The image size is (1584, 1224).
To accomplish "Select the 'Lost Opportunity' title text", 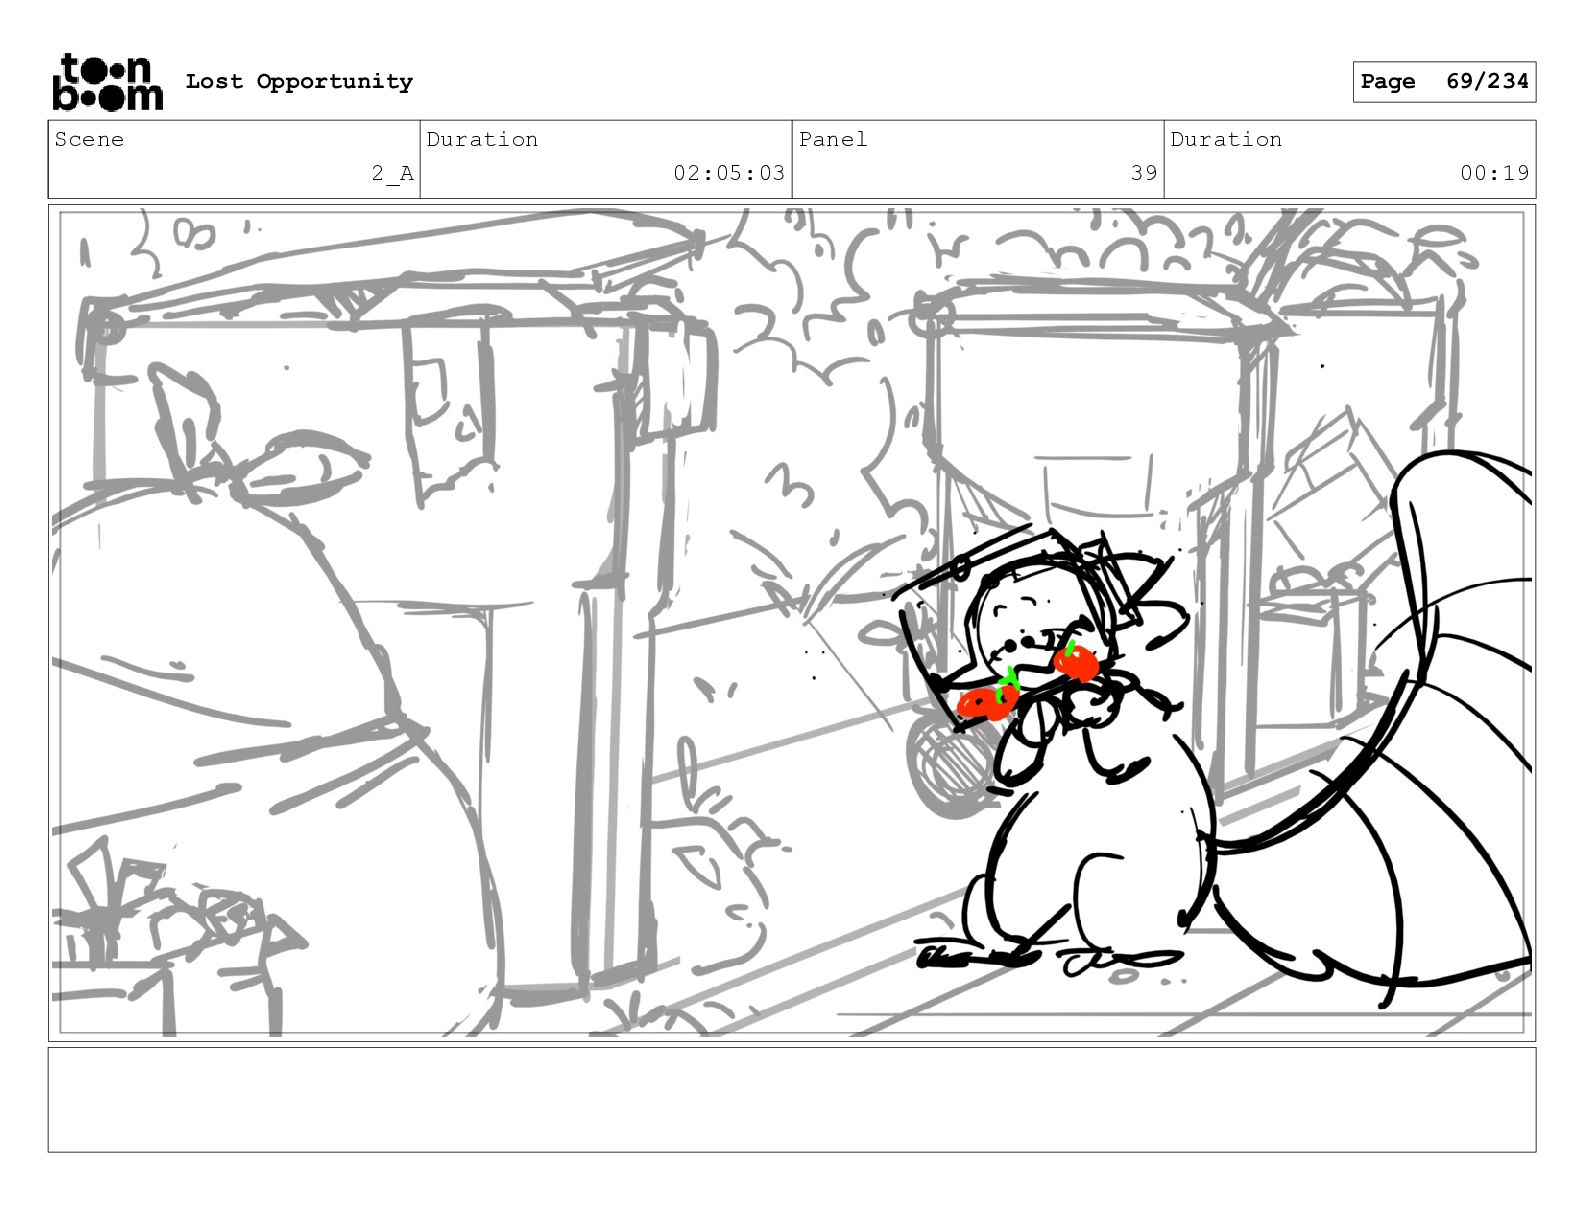I will (x=299, y=82).
